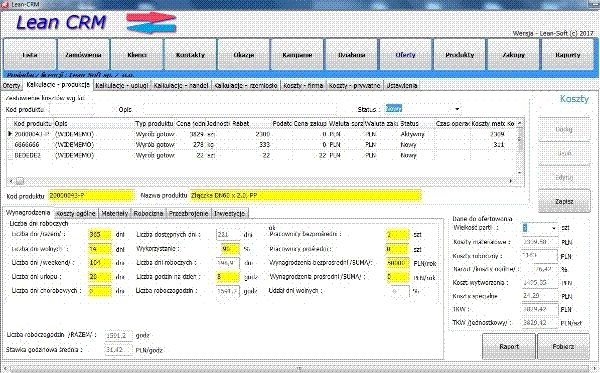The image size is (600, 373).
Task: Select table row 6666666
Action: (262, 145)
